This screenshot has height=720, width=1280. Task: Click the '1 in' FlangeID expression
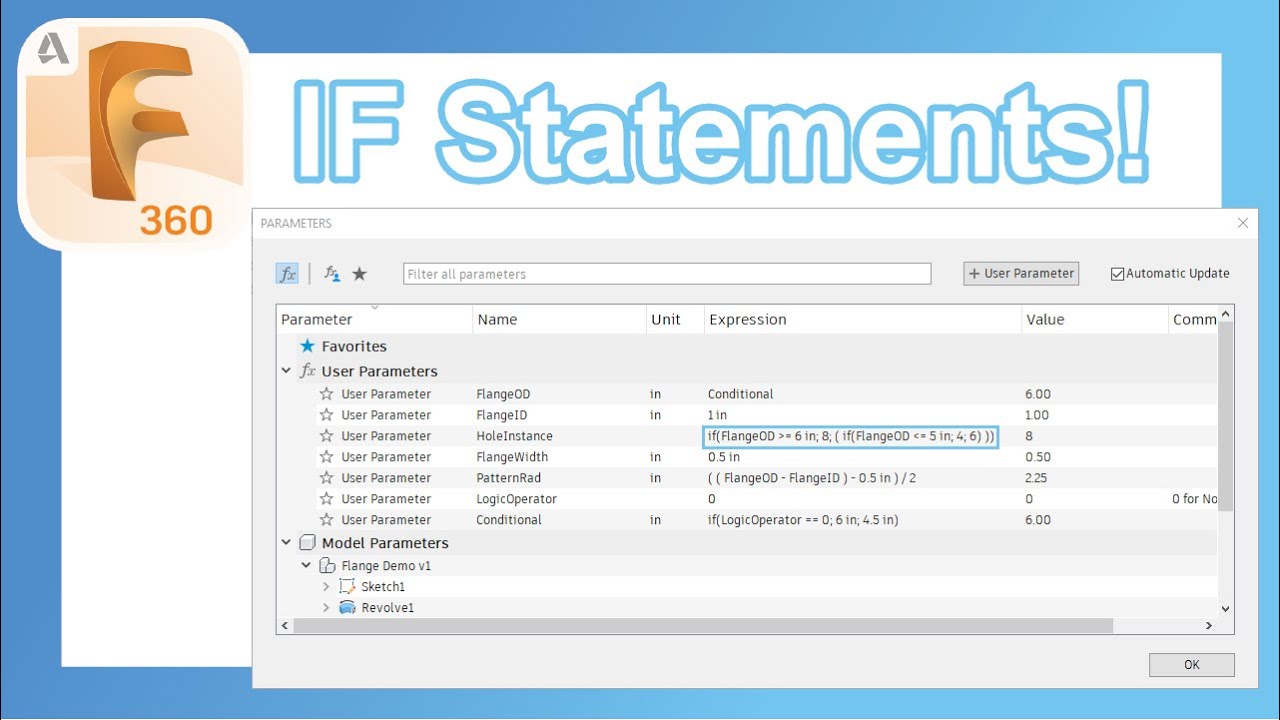point(717,415)
